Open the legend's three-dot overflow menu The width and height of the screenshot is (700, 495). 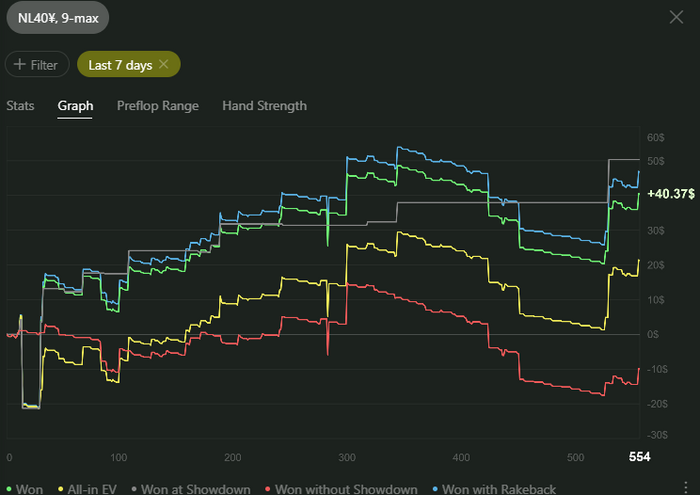(x=684, y=487)
